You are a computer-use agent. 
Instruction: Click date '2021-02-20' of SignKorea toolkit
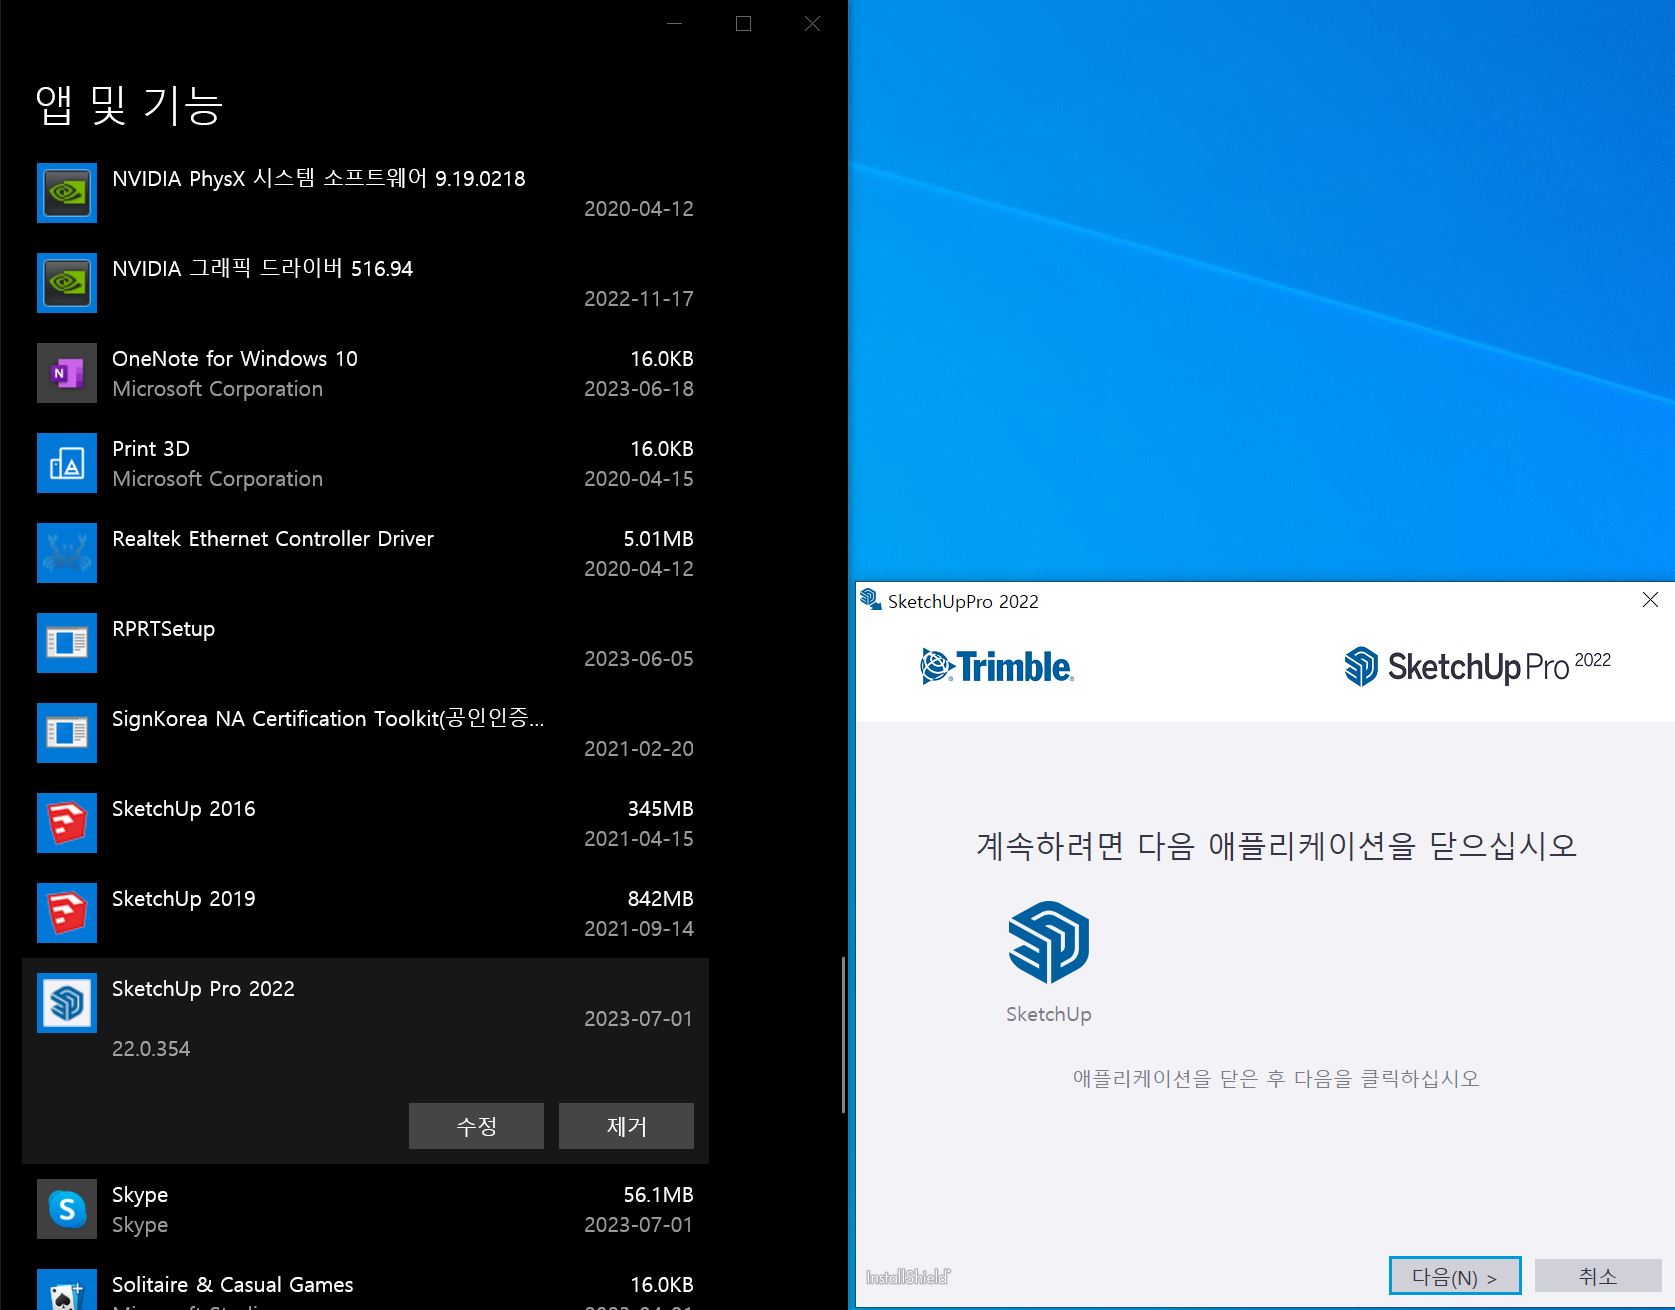click(x=638, y=748)
